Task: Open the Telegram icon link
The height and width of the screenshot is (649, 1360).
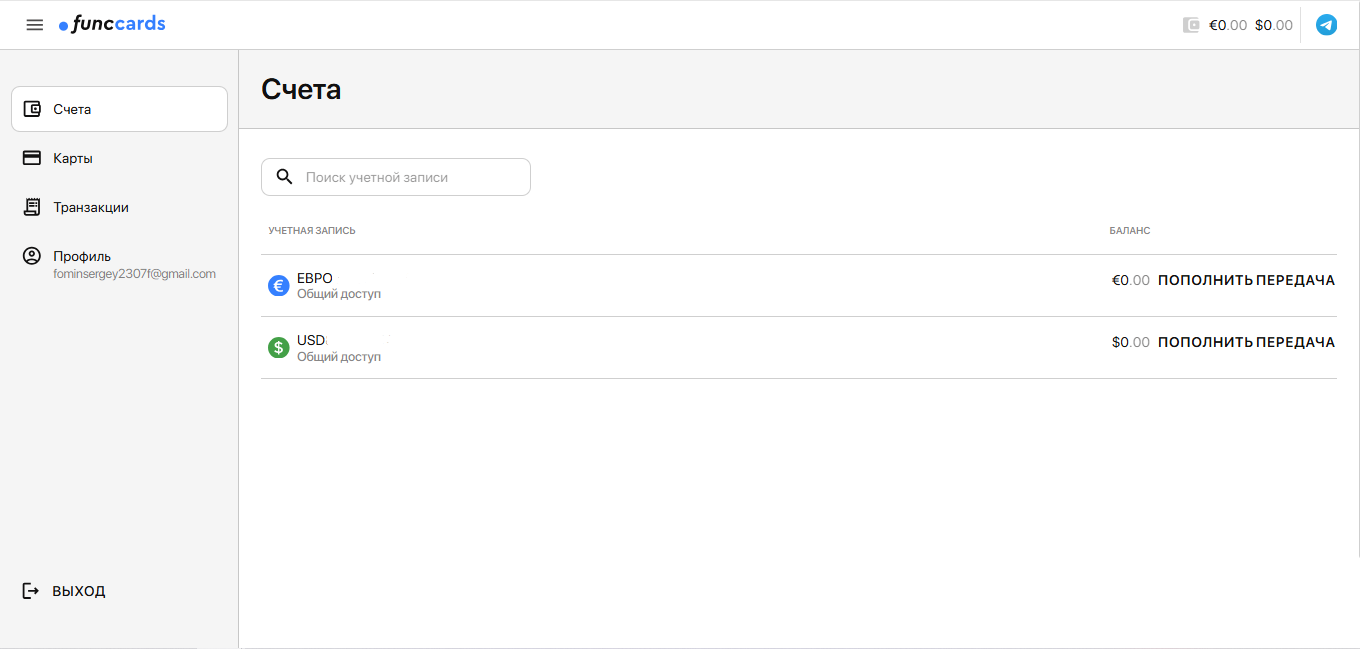Action: [1326, 25]
